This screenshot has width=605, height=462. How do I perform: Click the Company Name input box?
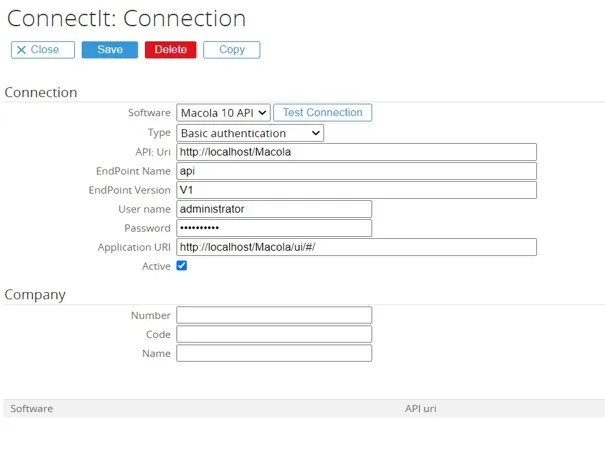(x=274, y=353)
